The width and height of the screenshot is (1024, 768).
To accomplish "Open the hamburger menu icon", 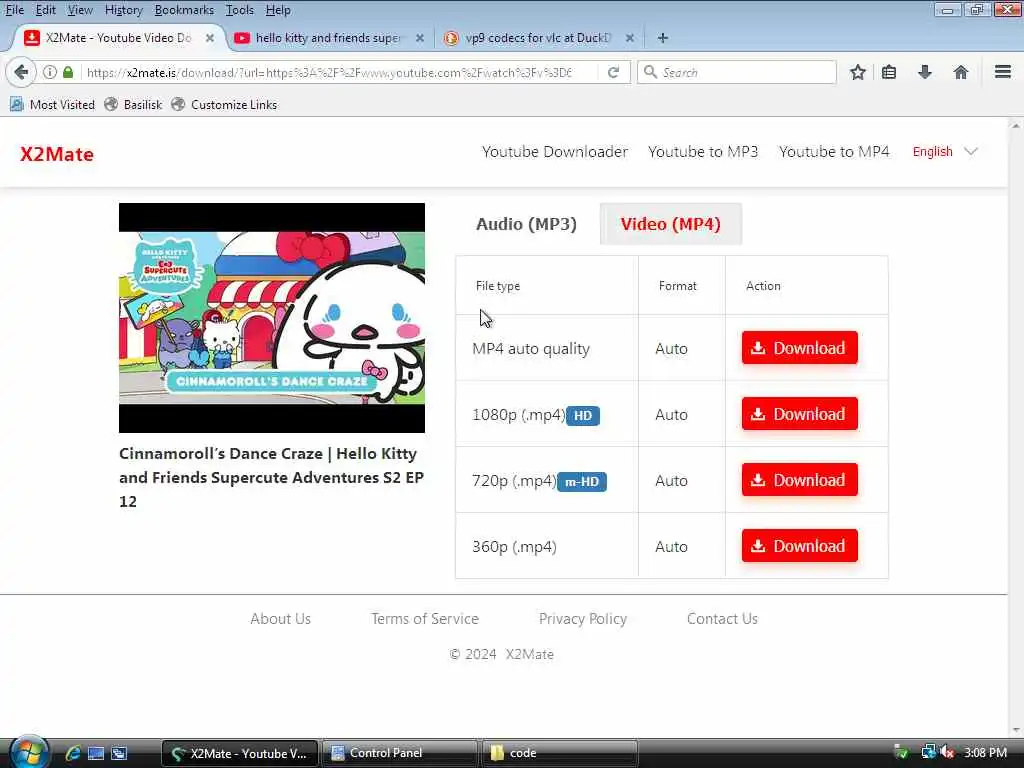I will click(1003, 72).
